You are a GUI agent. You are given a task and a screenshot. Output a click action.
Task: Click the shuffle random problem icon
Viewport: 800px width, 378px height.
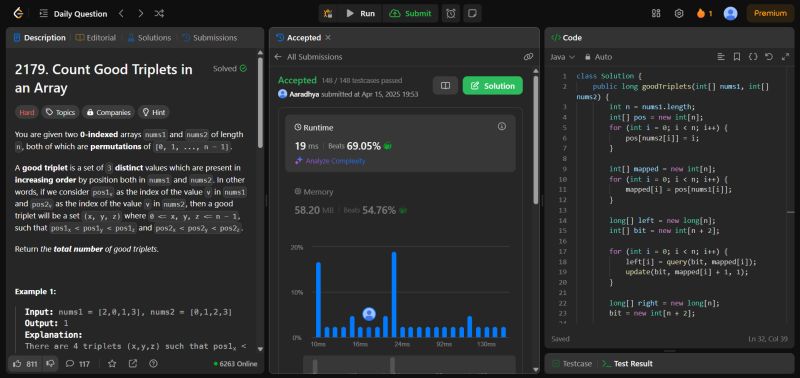[x=159, y=14]
